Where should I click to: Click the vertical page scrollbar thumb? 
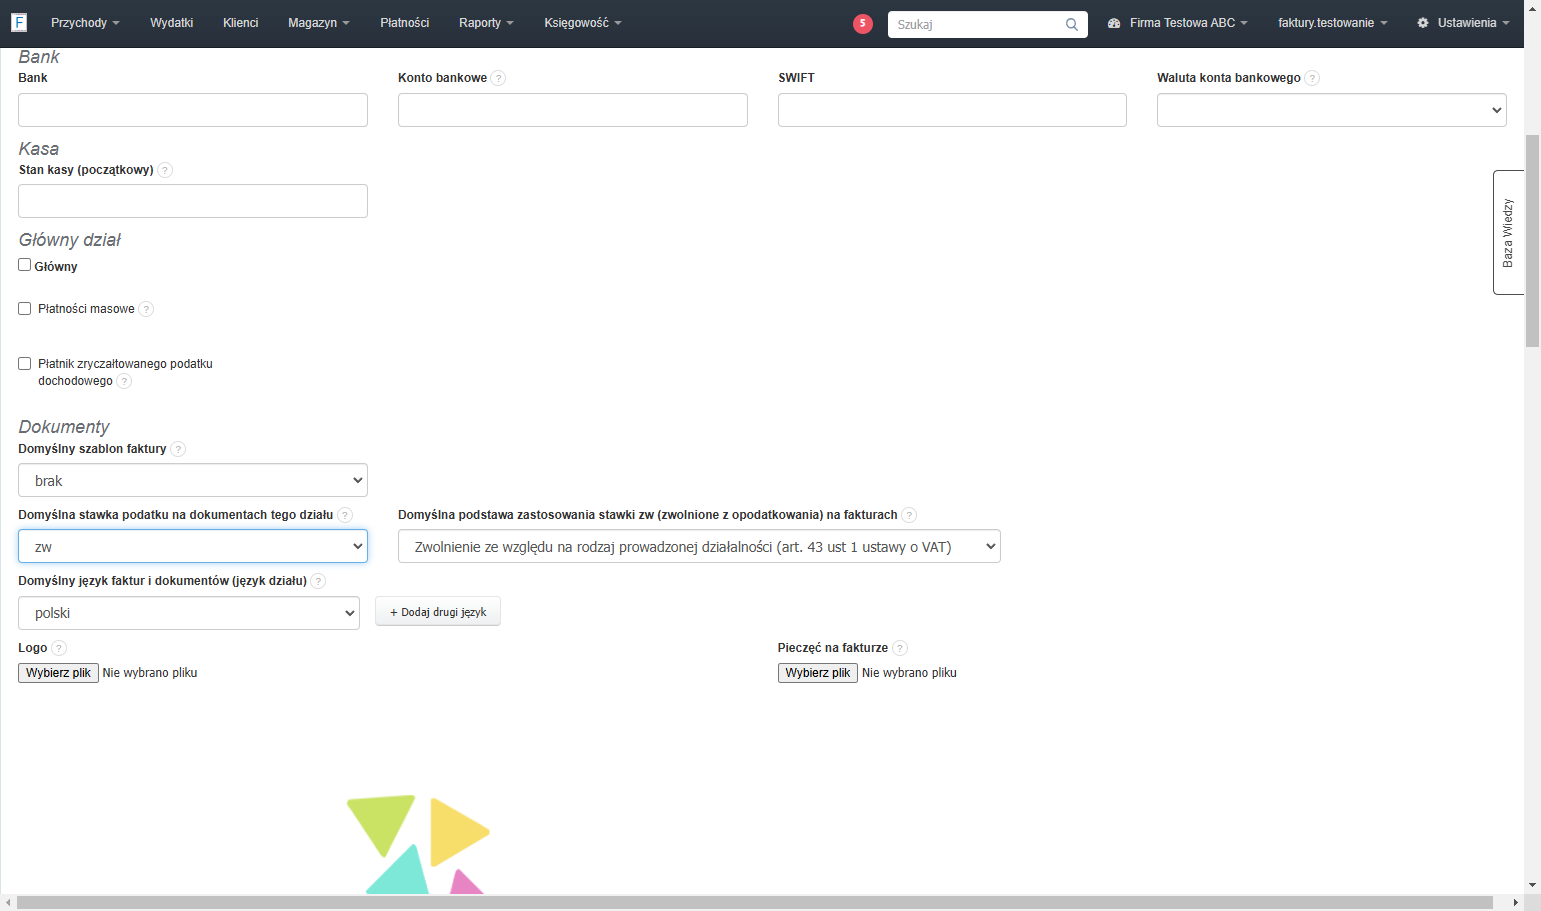click(x=1532, y=240)
